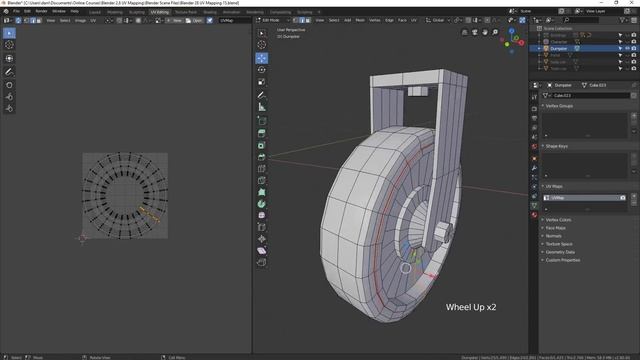Collapse the UV Maps panel

pos(553,186)
